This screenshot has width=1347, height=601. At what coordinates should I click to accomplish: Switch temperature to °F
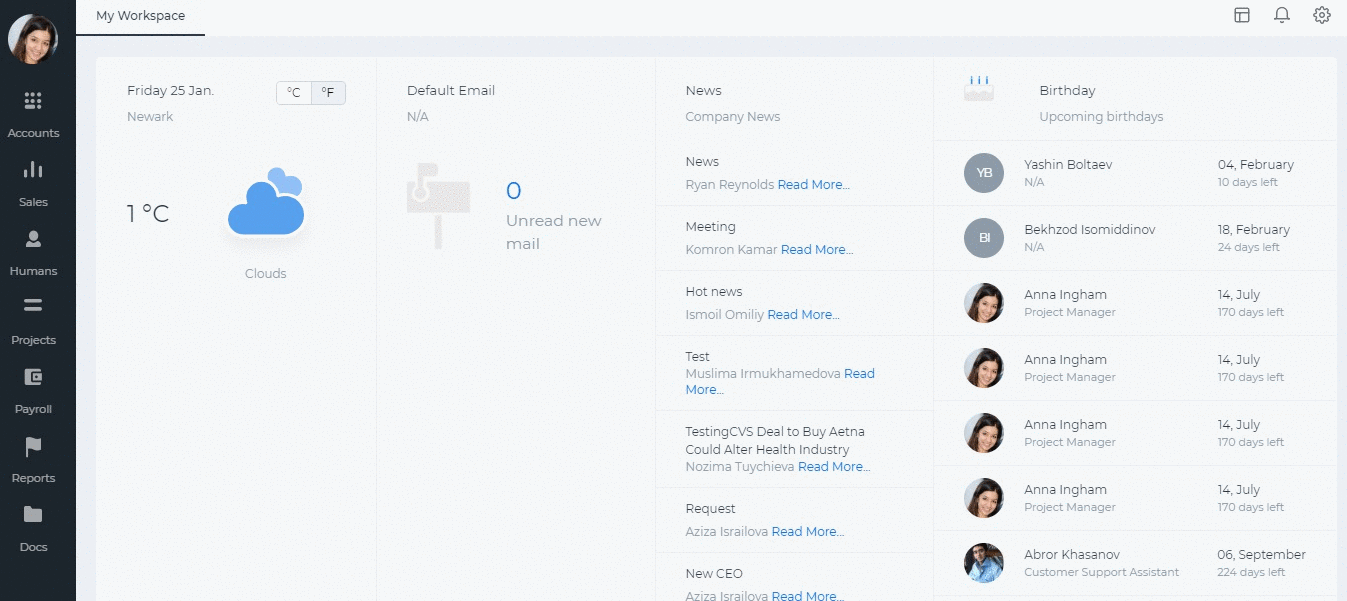click(x=328, y=93)
